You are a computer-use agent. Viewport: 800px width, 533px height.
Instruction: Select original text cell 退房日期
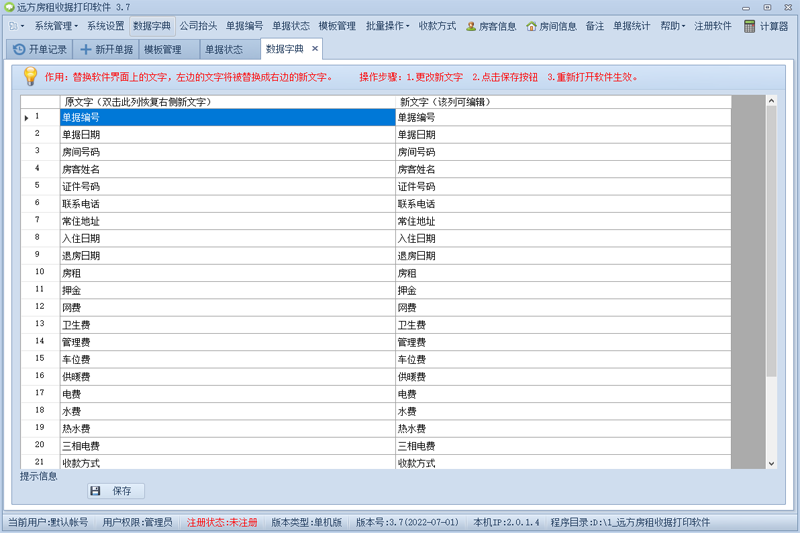228,256
